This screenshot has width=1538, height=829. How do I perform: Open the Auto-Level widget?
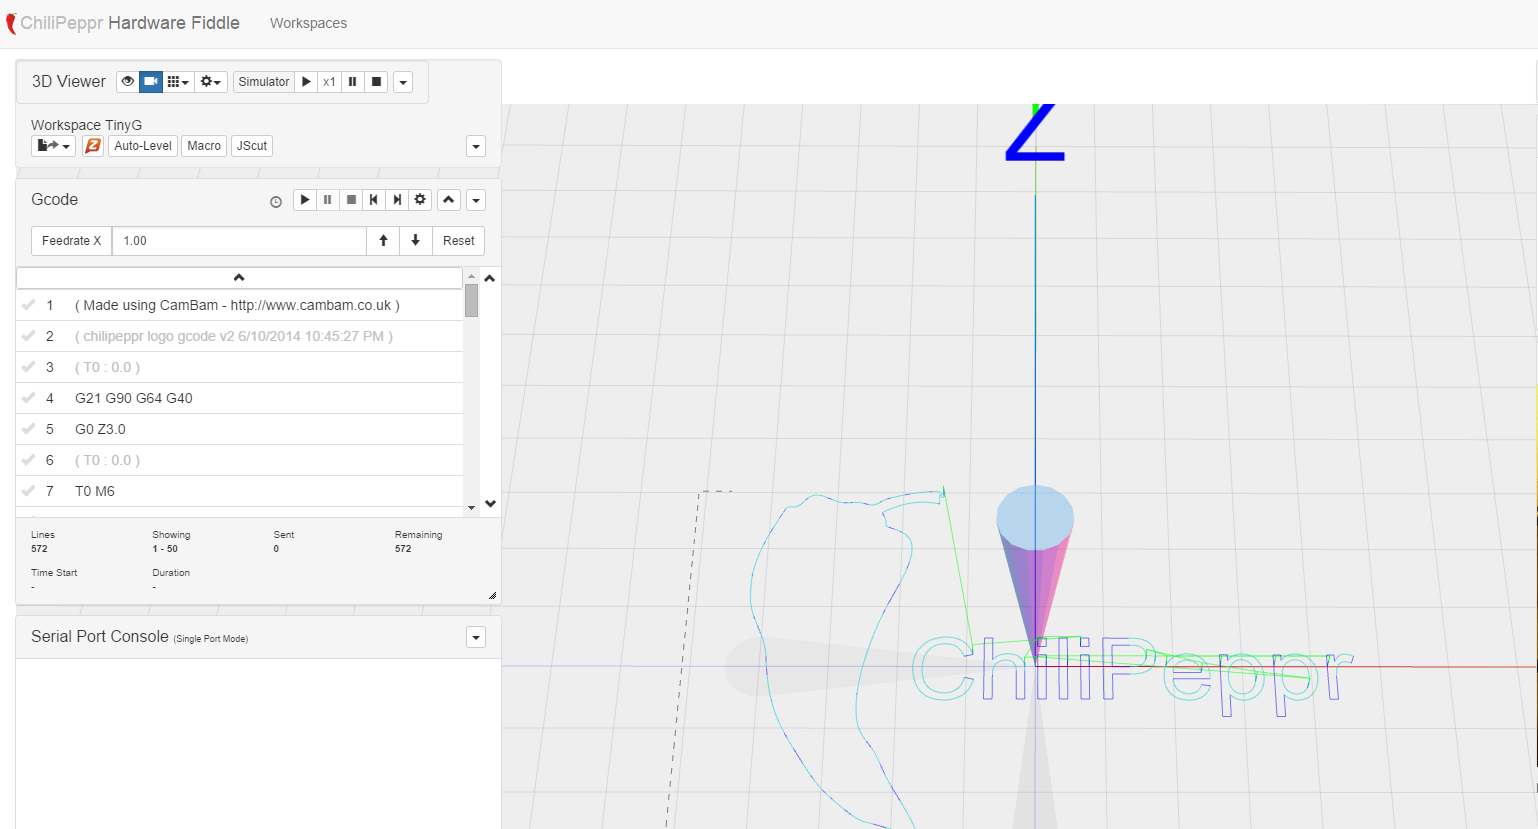[x=143, y=146]
